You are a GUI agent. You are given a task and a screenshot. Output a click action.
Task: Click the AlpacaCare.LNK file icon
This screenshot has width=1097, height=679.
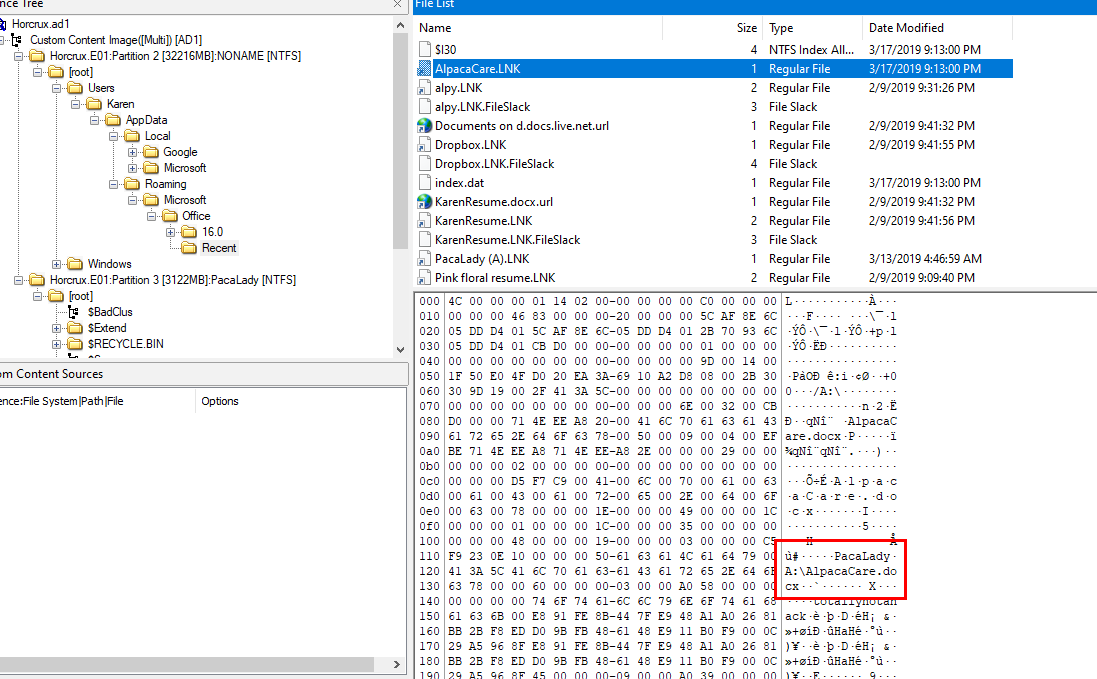click(x=424, y=69)
